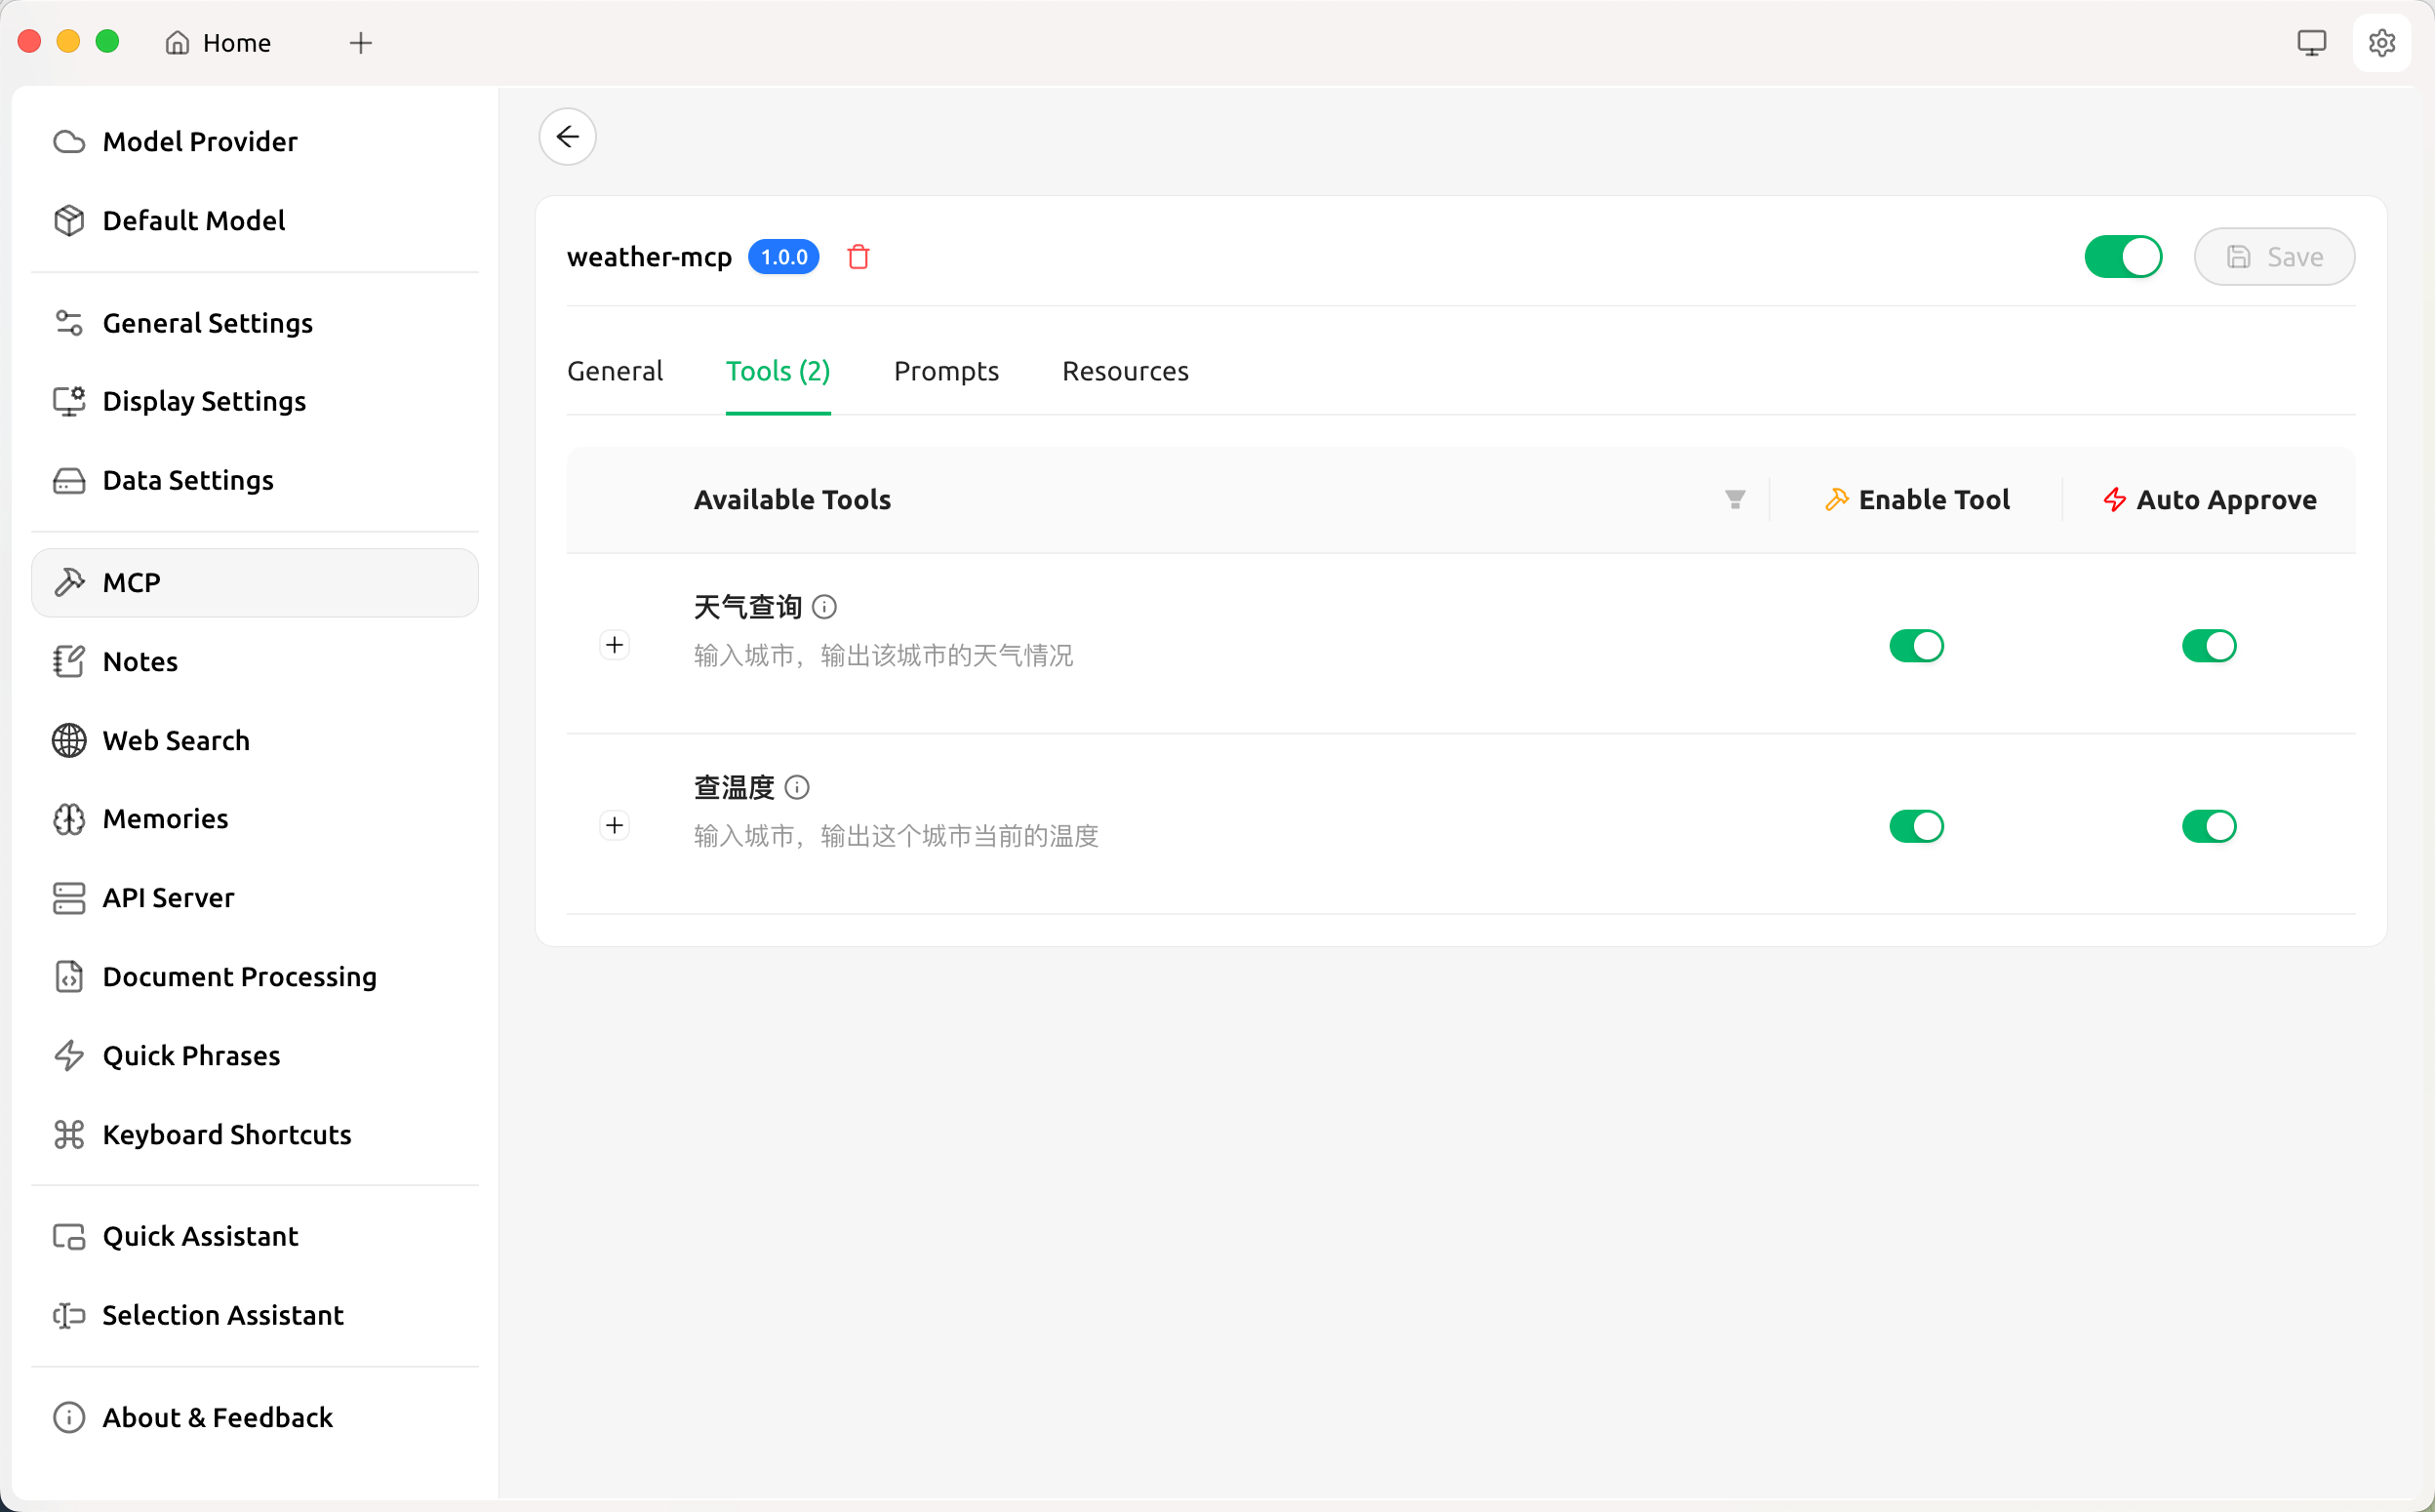Viewport: 2435px width, 1512px height.
Task: Click info icon next to 查温度
Action: click(797, 787)
